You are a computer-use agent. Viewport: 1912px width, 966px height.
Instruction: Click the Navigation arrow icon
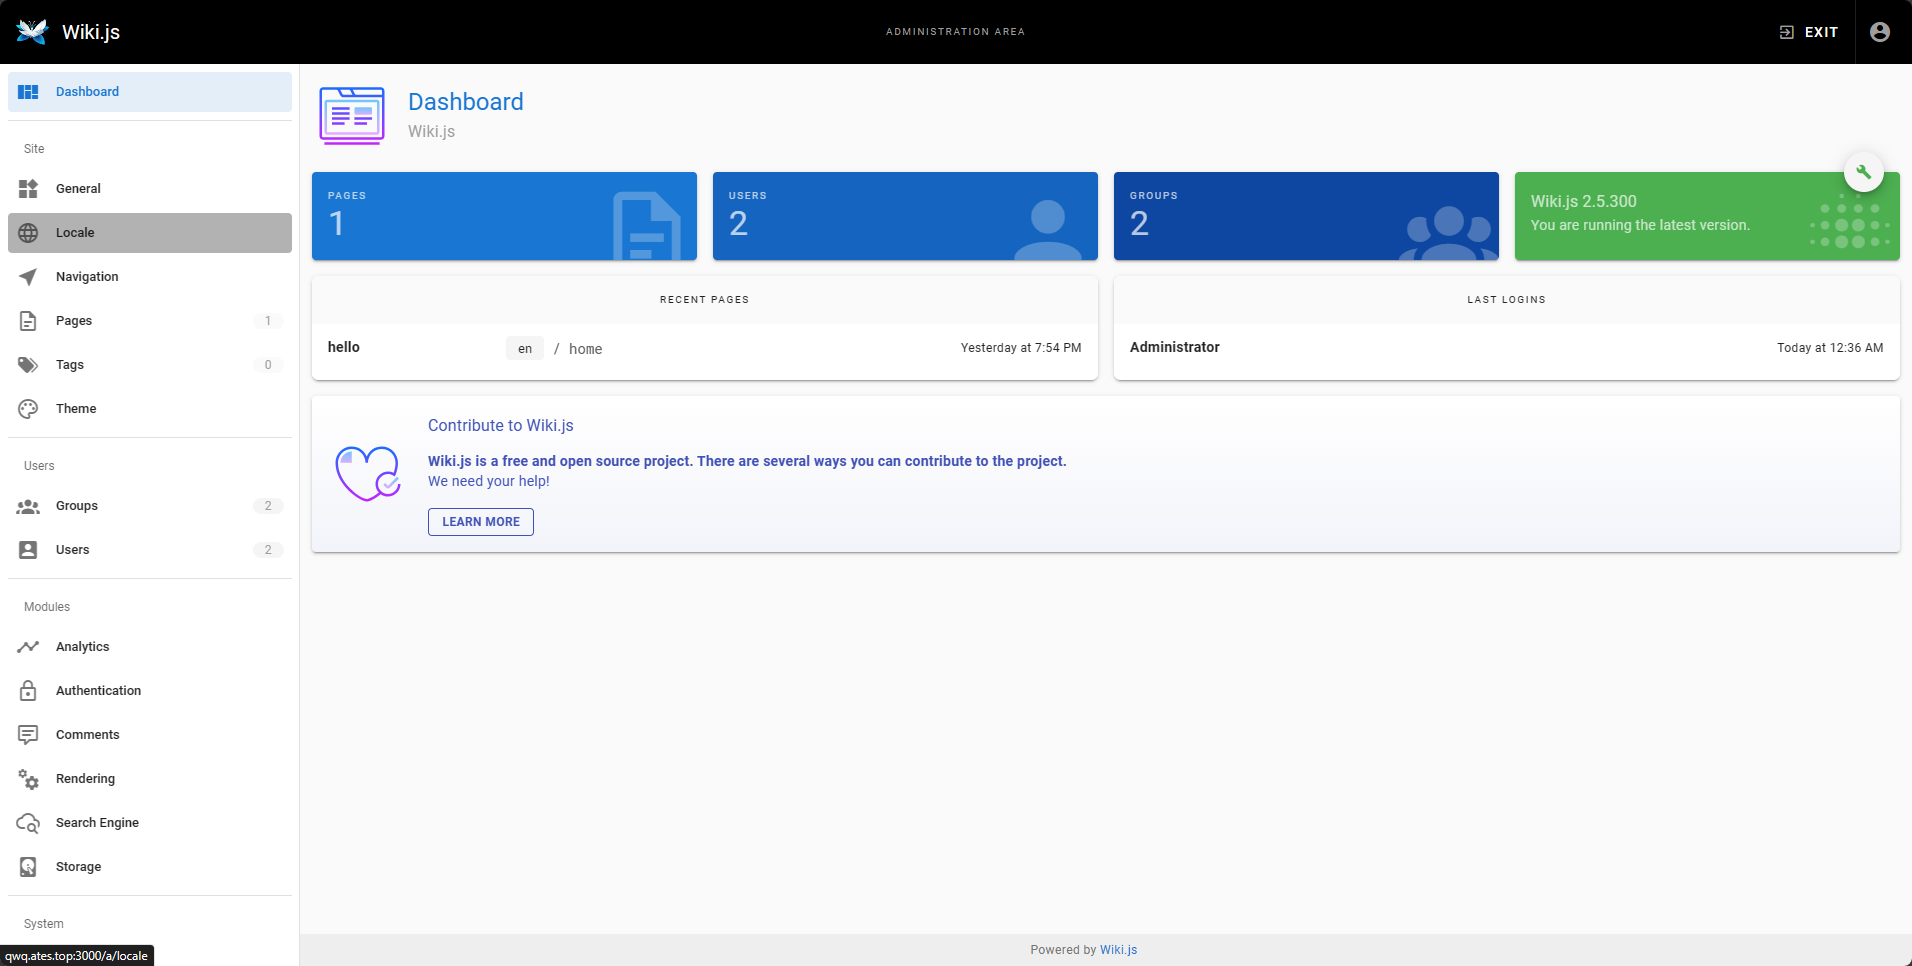click(28, 277)
